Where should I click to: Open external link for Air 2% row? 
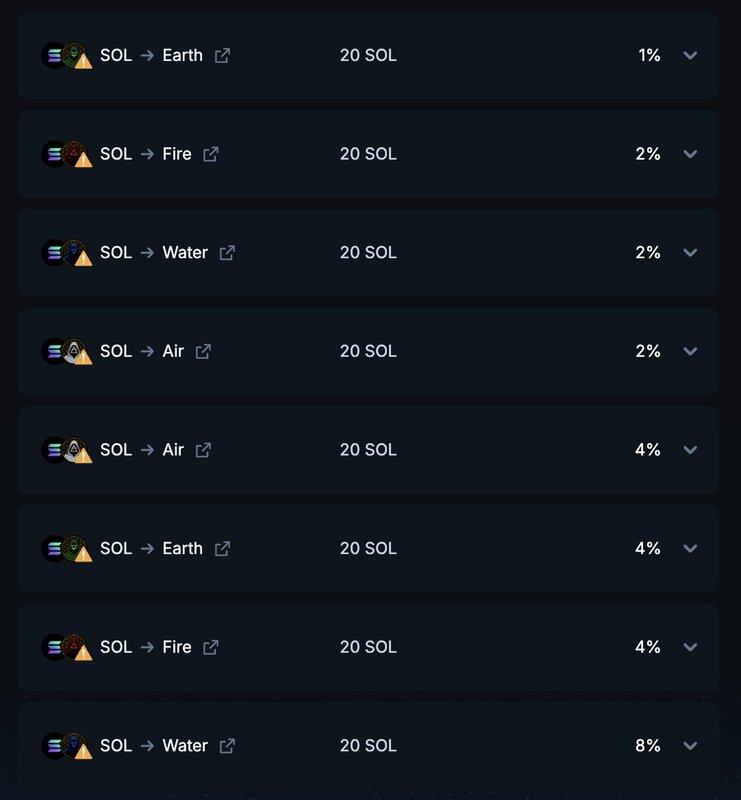(203, 351)
